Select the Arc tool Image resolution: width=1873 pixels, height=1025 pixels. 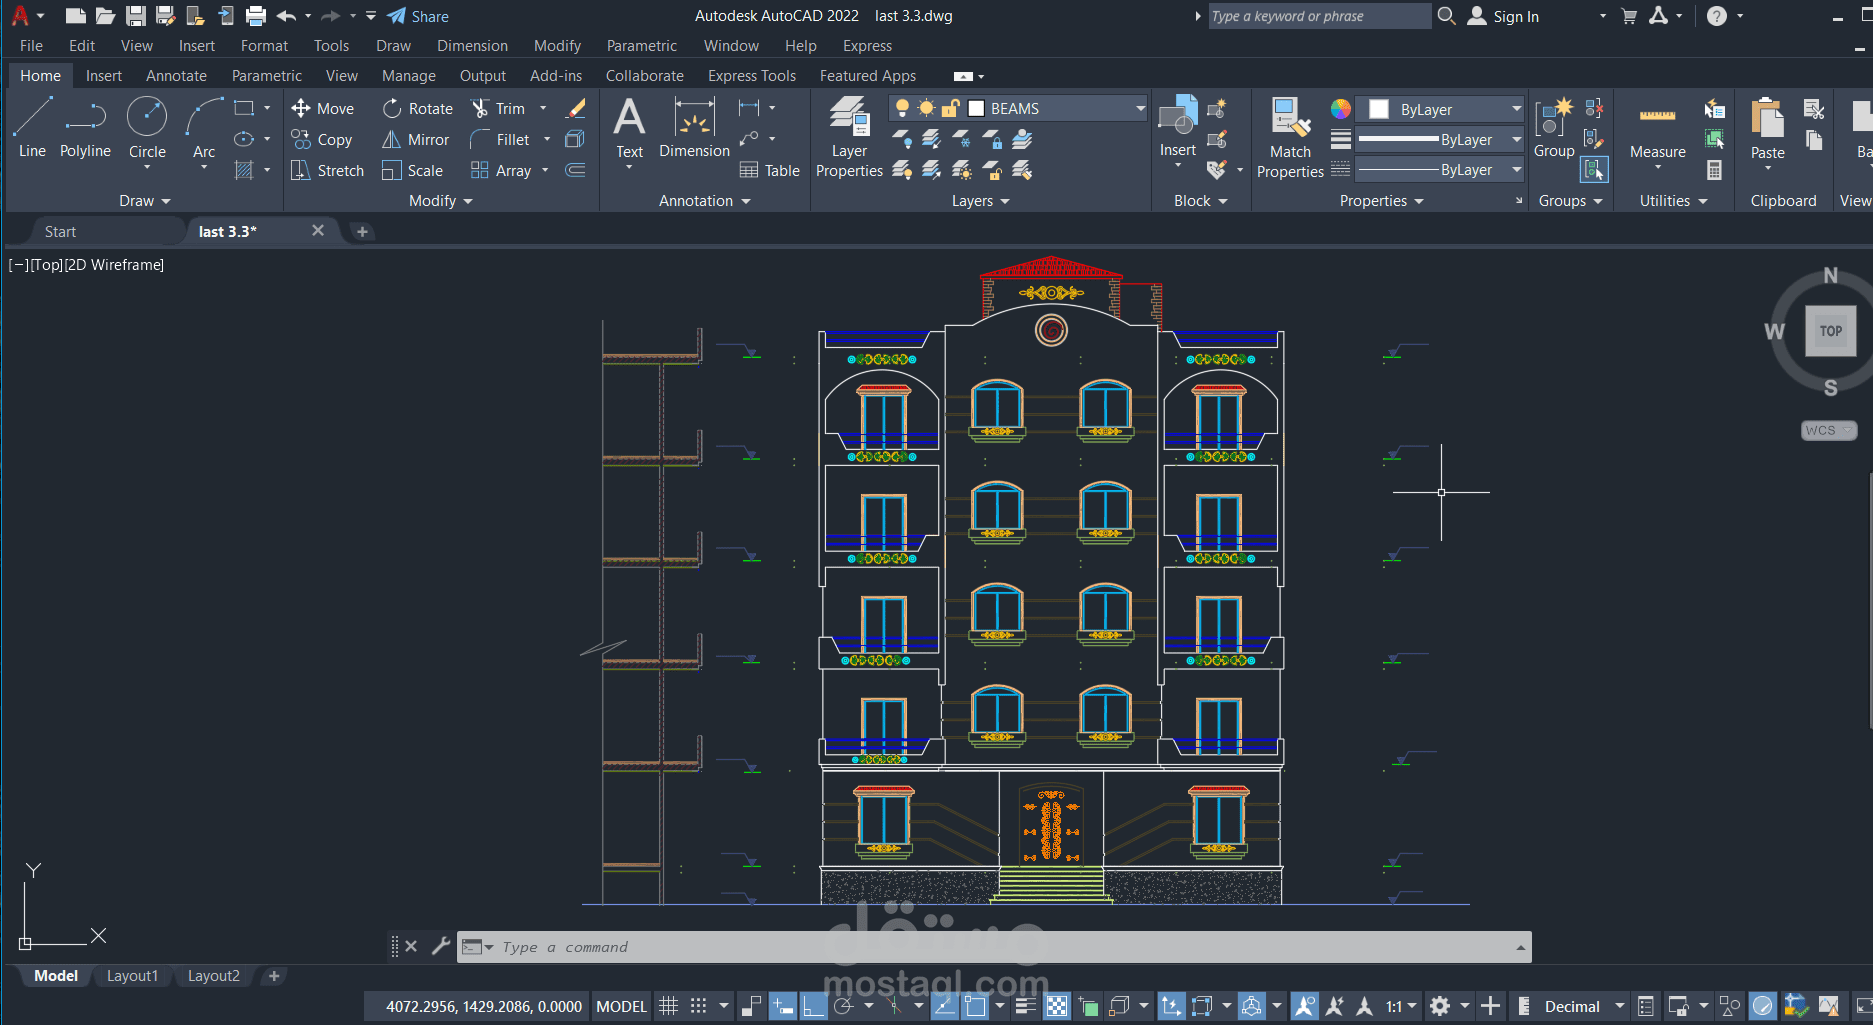click(x=204, y=127)
